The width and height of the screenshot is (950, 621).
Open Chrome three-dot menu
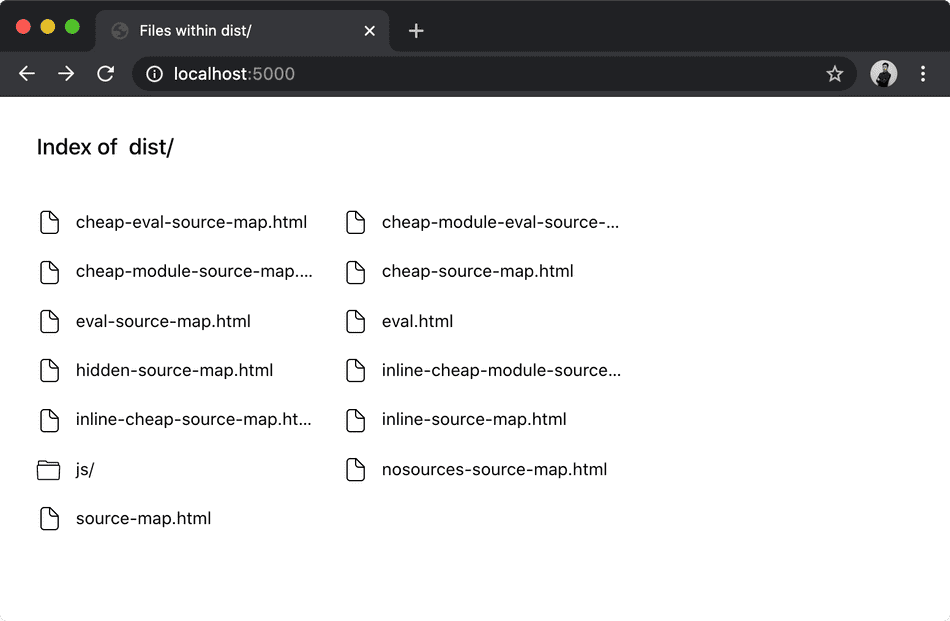point(923,74)
